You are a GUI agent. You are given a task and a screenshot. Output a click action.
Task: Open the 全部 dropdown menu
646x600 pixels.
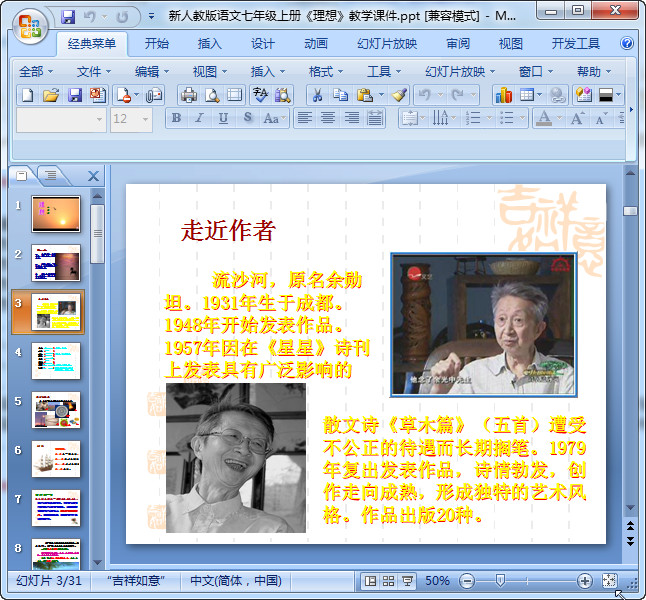[x=36, y=72]
